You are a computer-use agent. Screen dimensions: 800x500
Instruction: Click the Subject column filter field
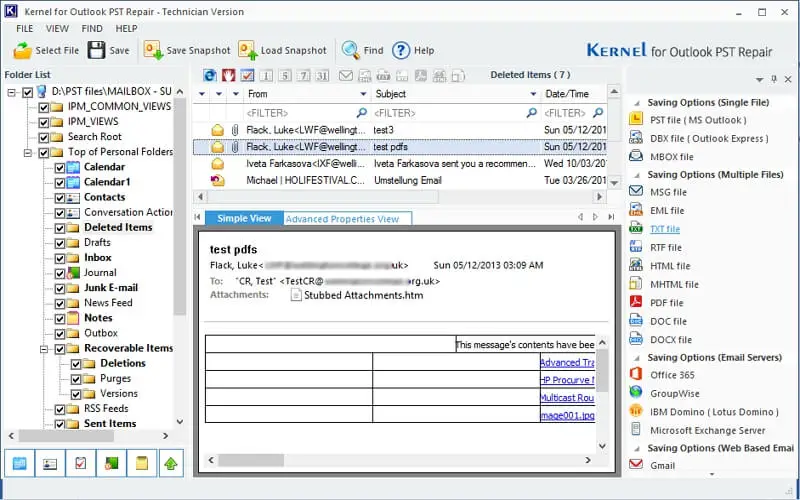pos(456,113)
